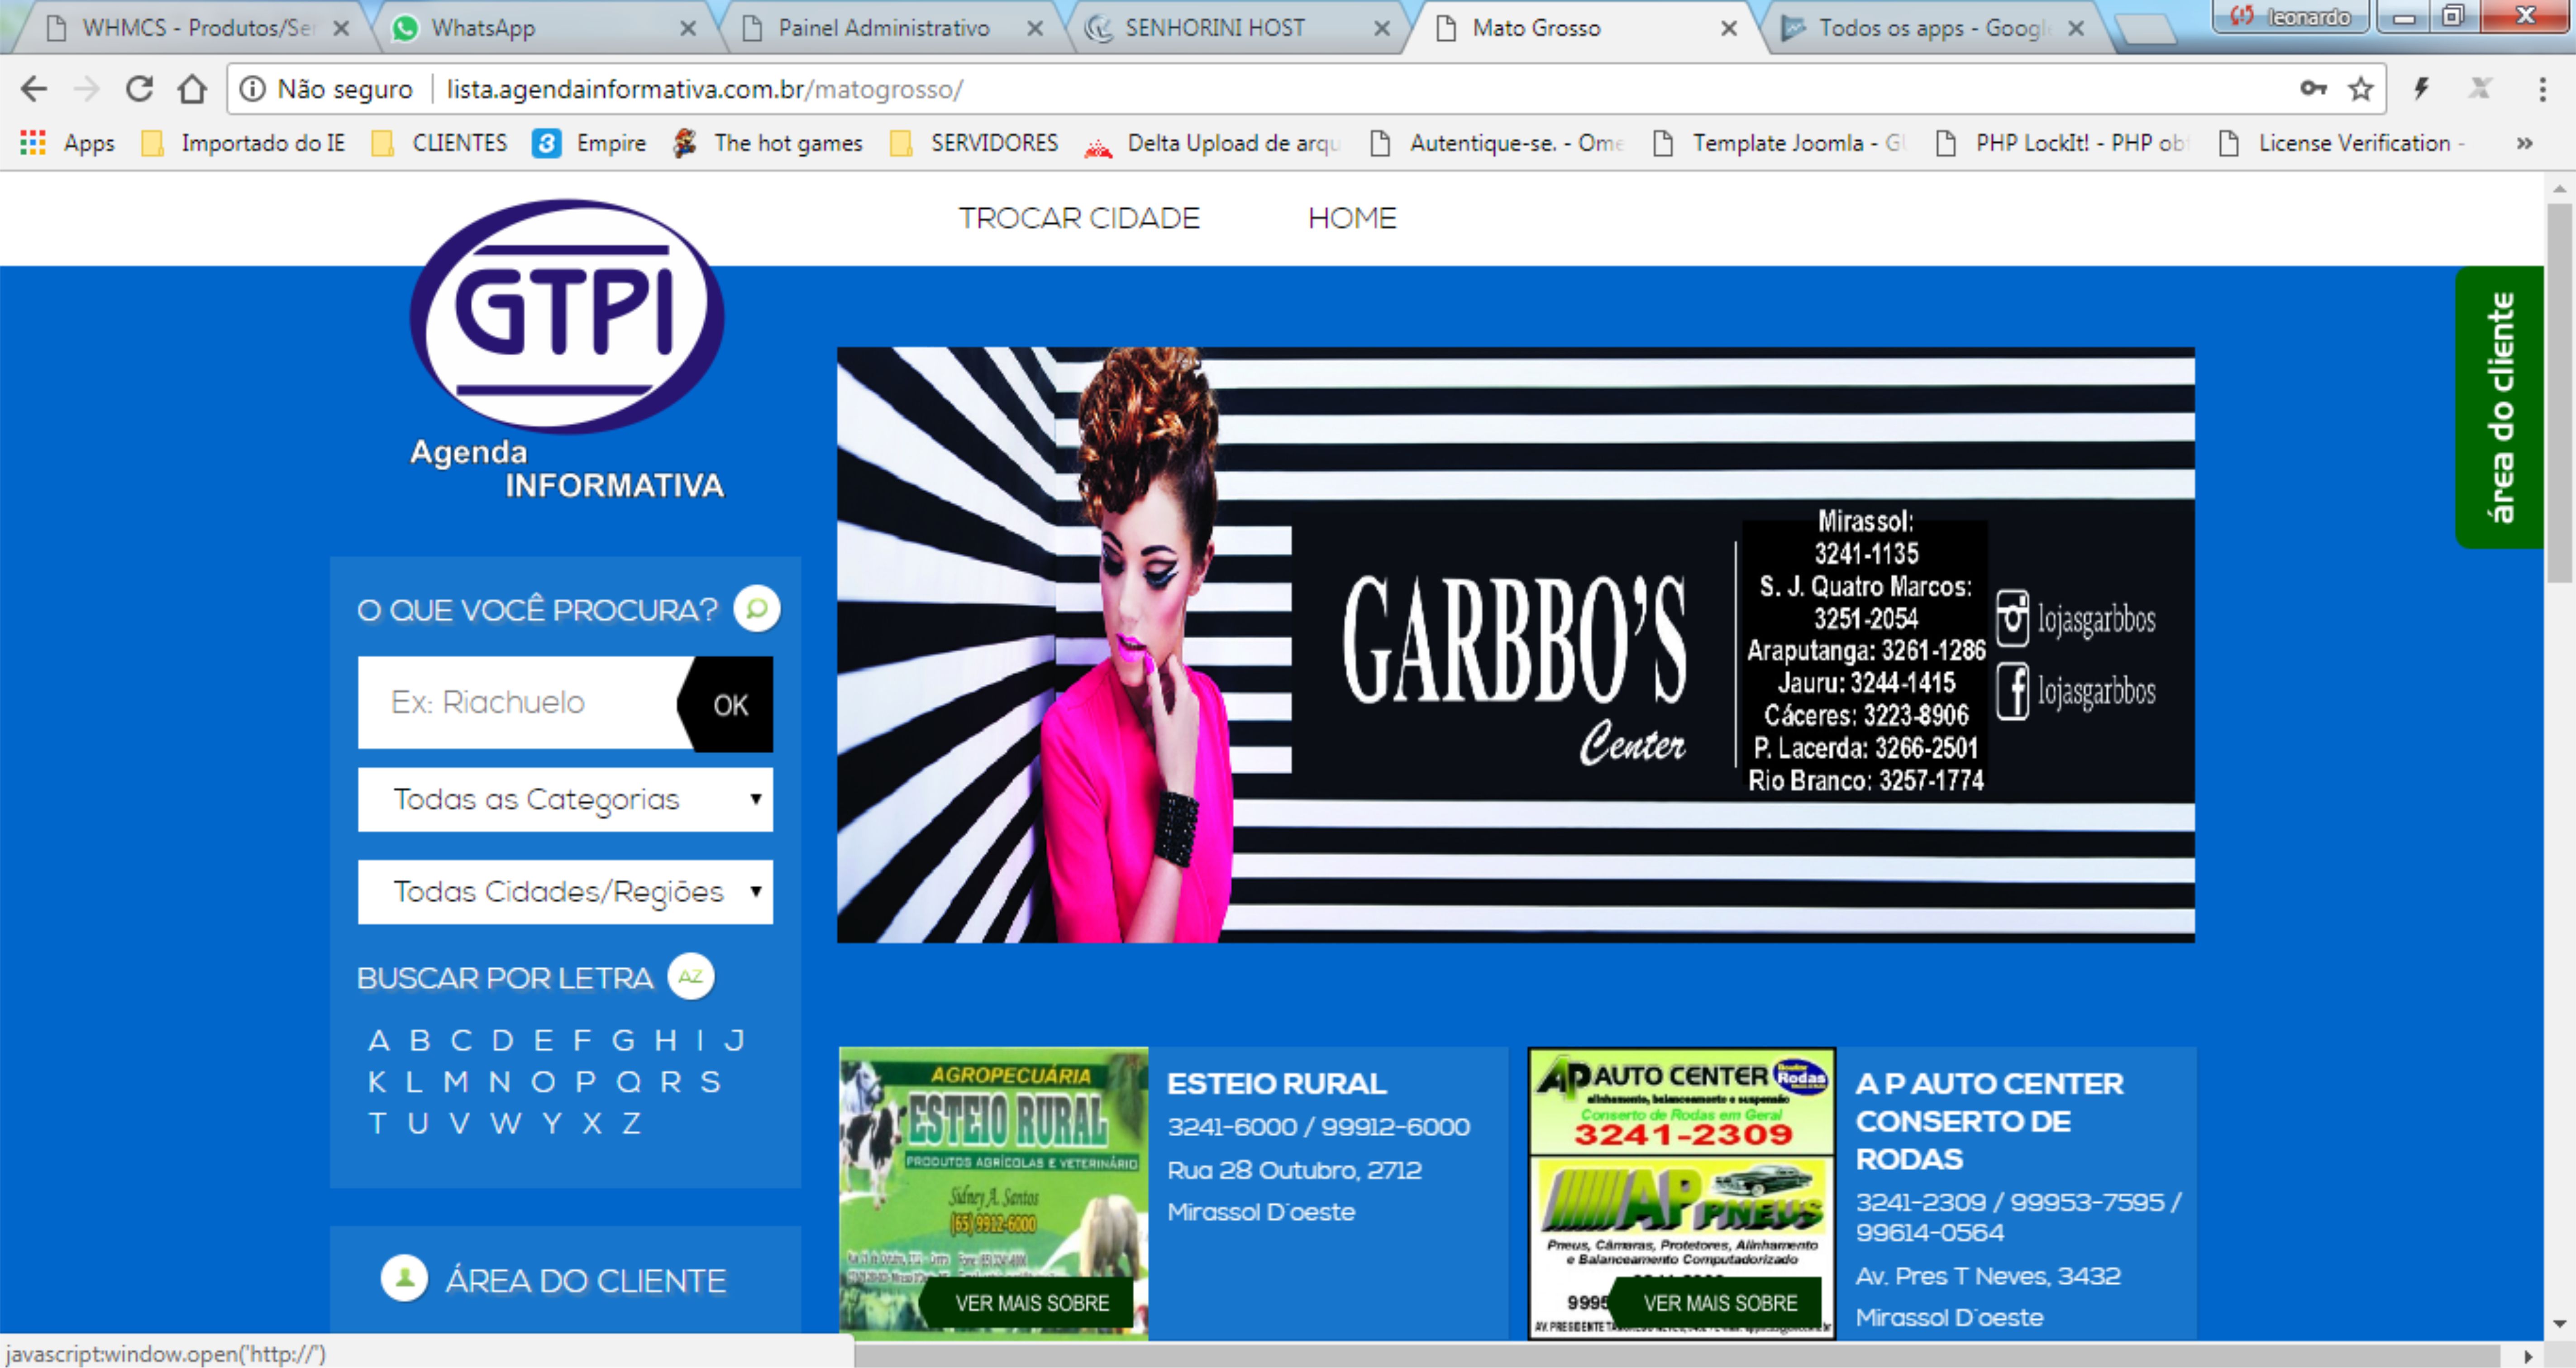Click the lightning bolt extension icon
Screen dimensions: 2576x1368
click(x=2421, y=89)
